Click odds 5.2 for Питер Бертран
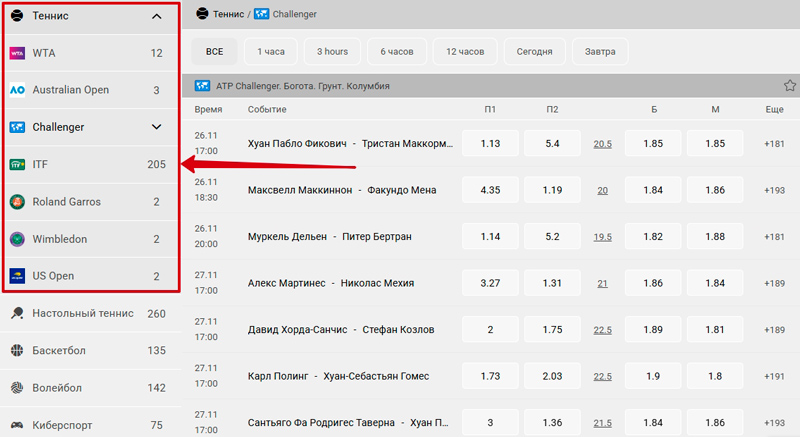800x437 pixels. [x=552, y=237]
